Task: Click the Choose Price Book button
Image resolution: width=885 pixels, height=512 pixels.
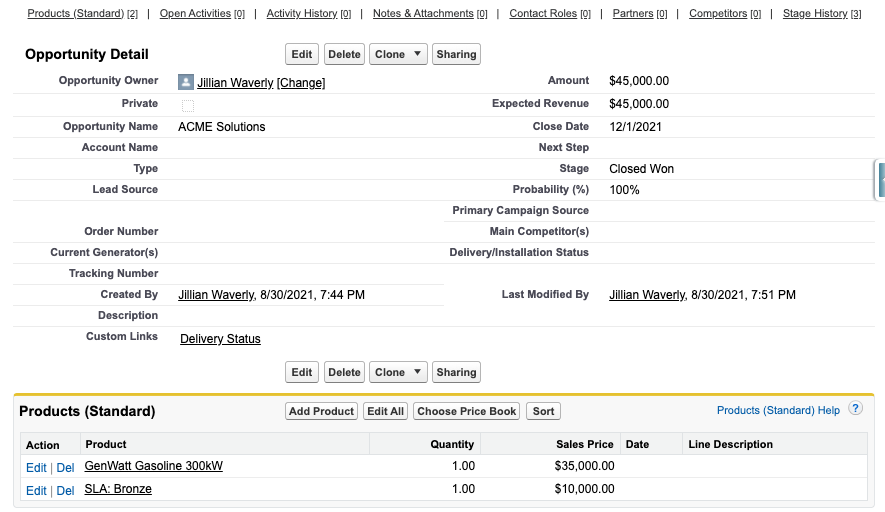Action: pyautogui.click(x=467, y=411)
